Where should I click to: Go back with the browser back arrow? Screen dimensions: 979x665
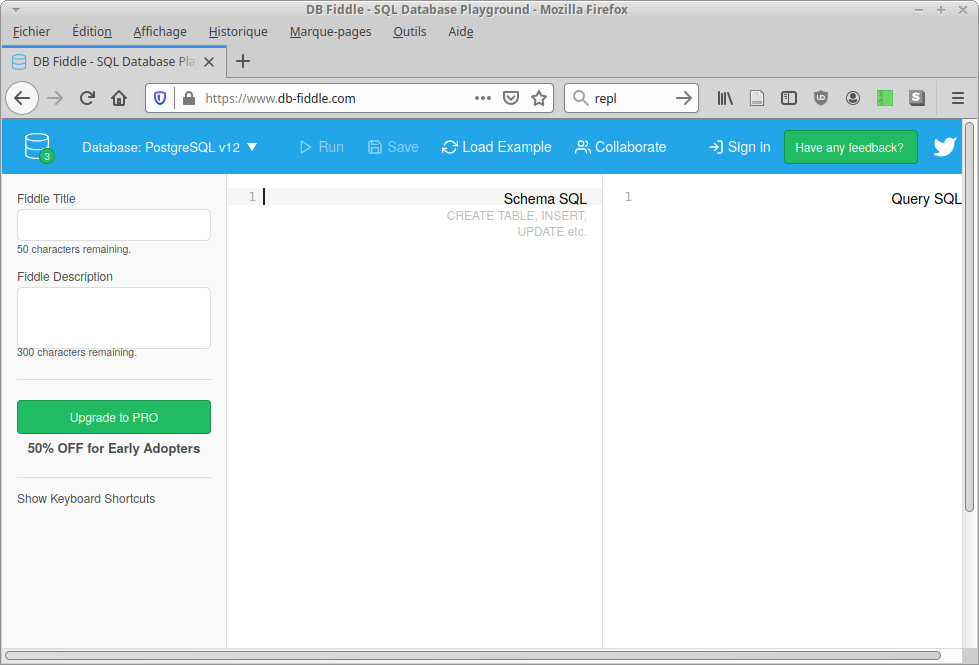click(22, 98)
